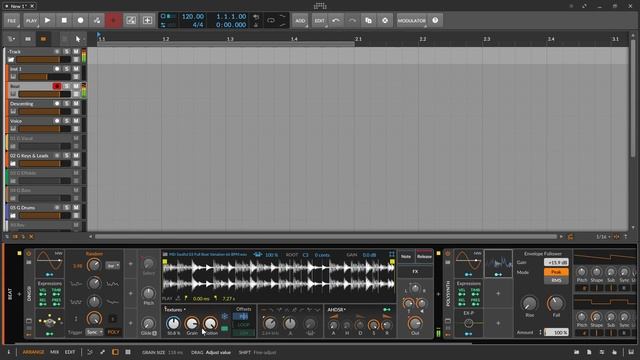
Task: Click the grid icon in bottom footer
Action: pos(128,352)
